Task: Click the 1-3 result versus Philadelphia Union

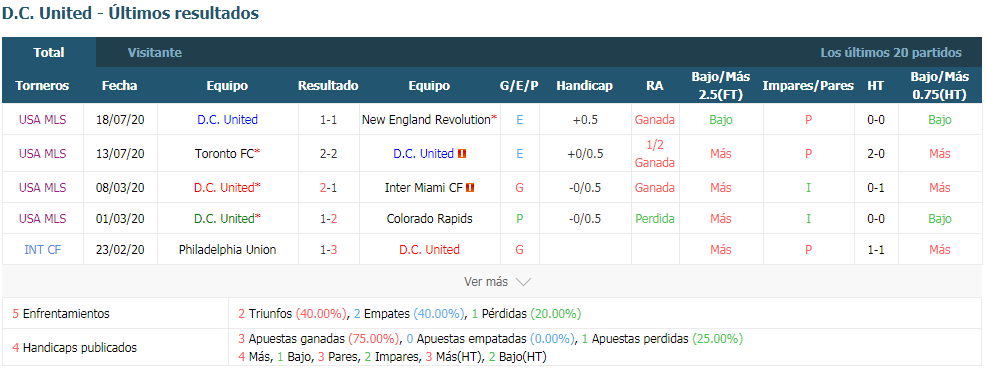Action: coord(328,250)
